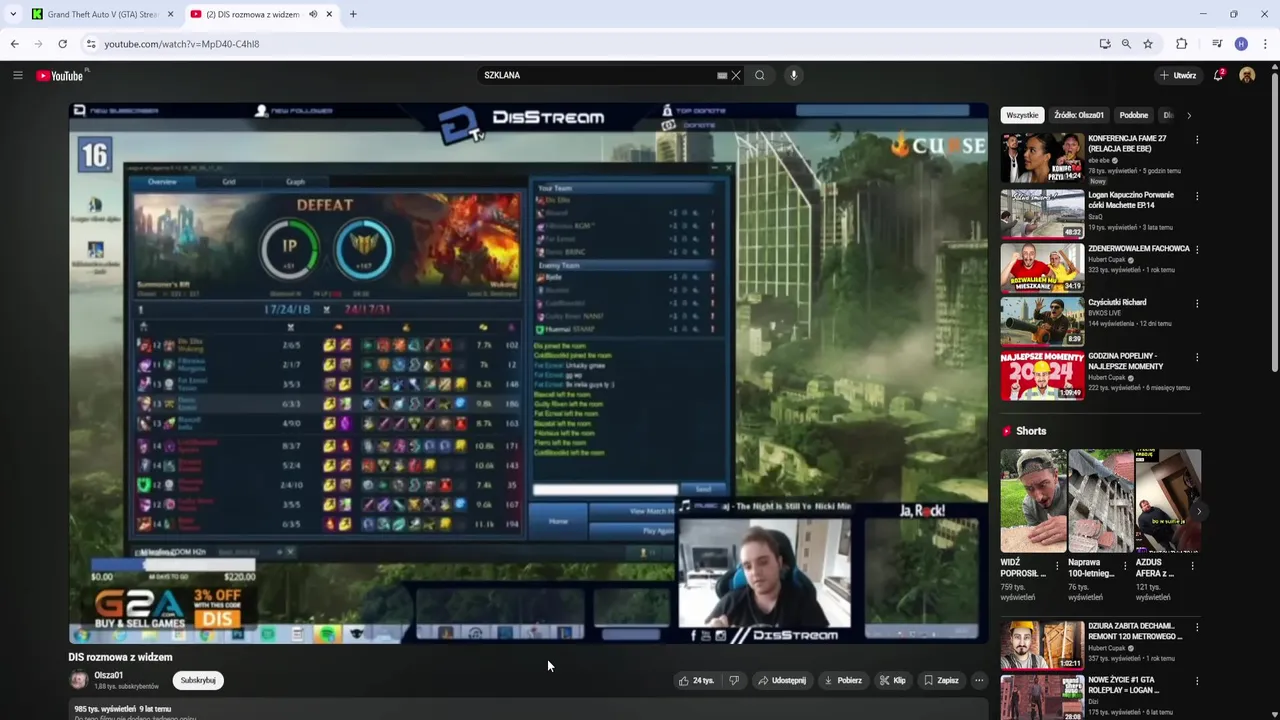Open KONFERENCJA FAME 27 video thumbnail
The width and height of the screenshot is (1280, 720).
1042,157
